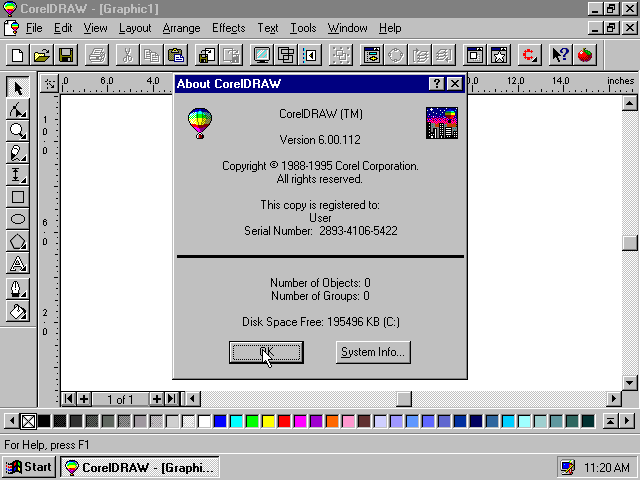Open the Windows Start menu
The height and width of the screenshot is (480, 640).
[29, 467]
